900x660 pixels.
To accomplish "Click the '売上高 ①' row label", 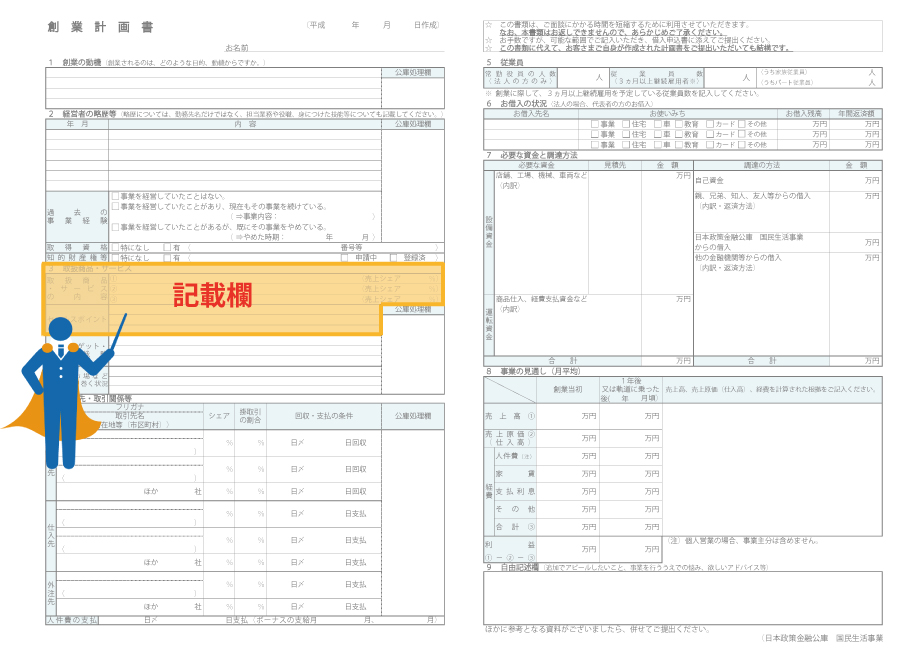I will pos(510,416).
